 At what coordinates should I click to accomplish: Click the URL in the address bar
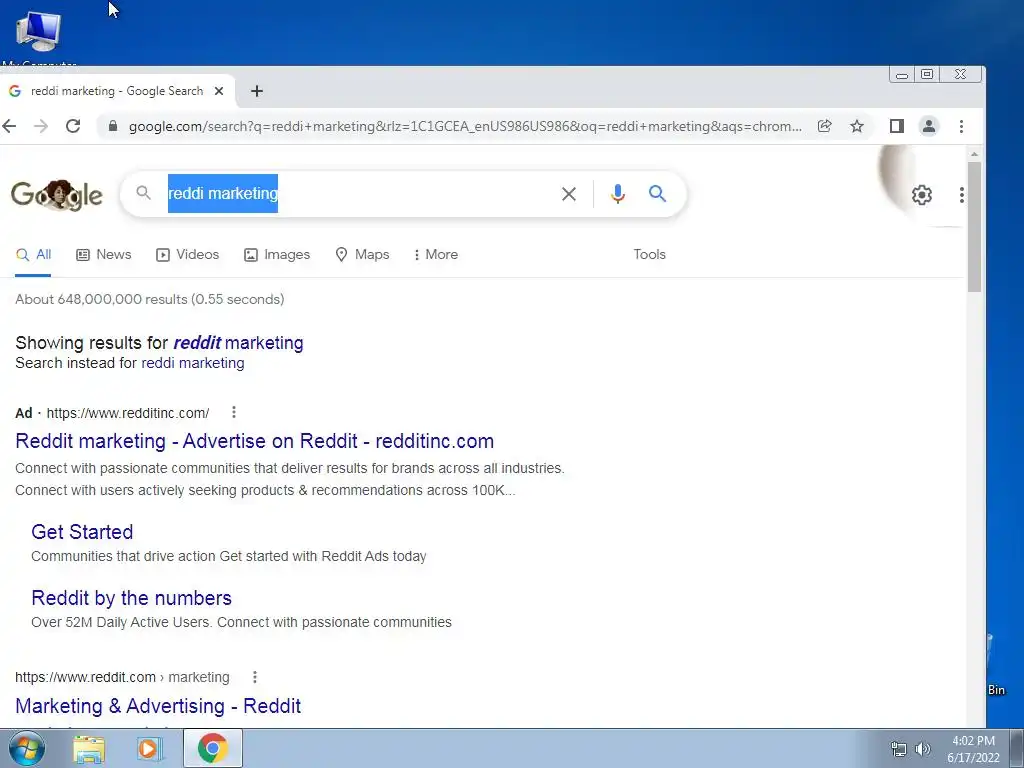[x=465, y=126]
